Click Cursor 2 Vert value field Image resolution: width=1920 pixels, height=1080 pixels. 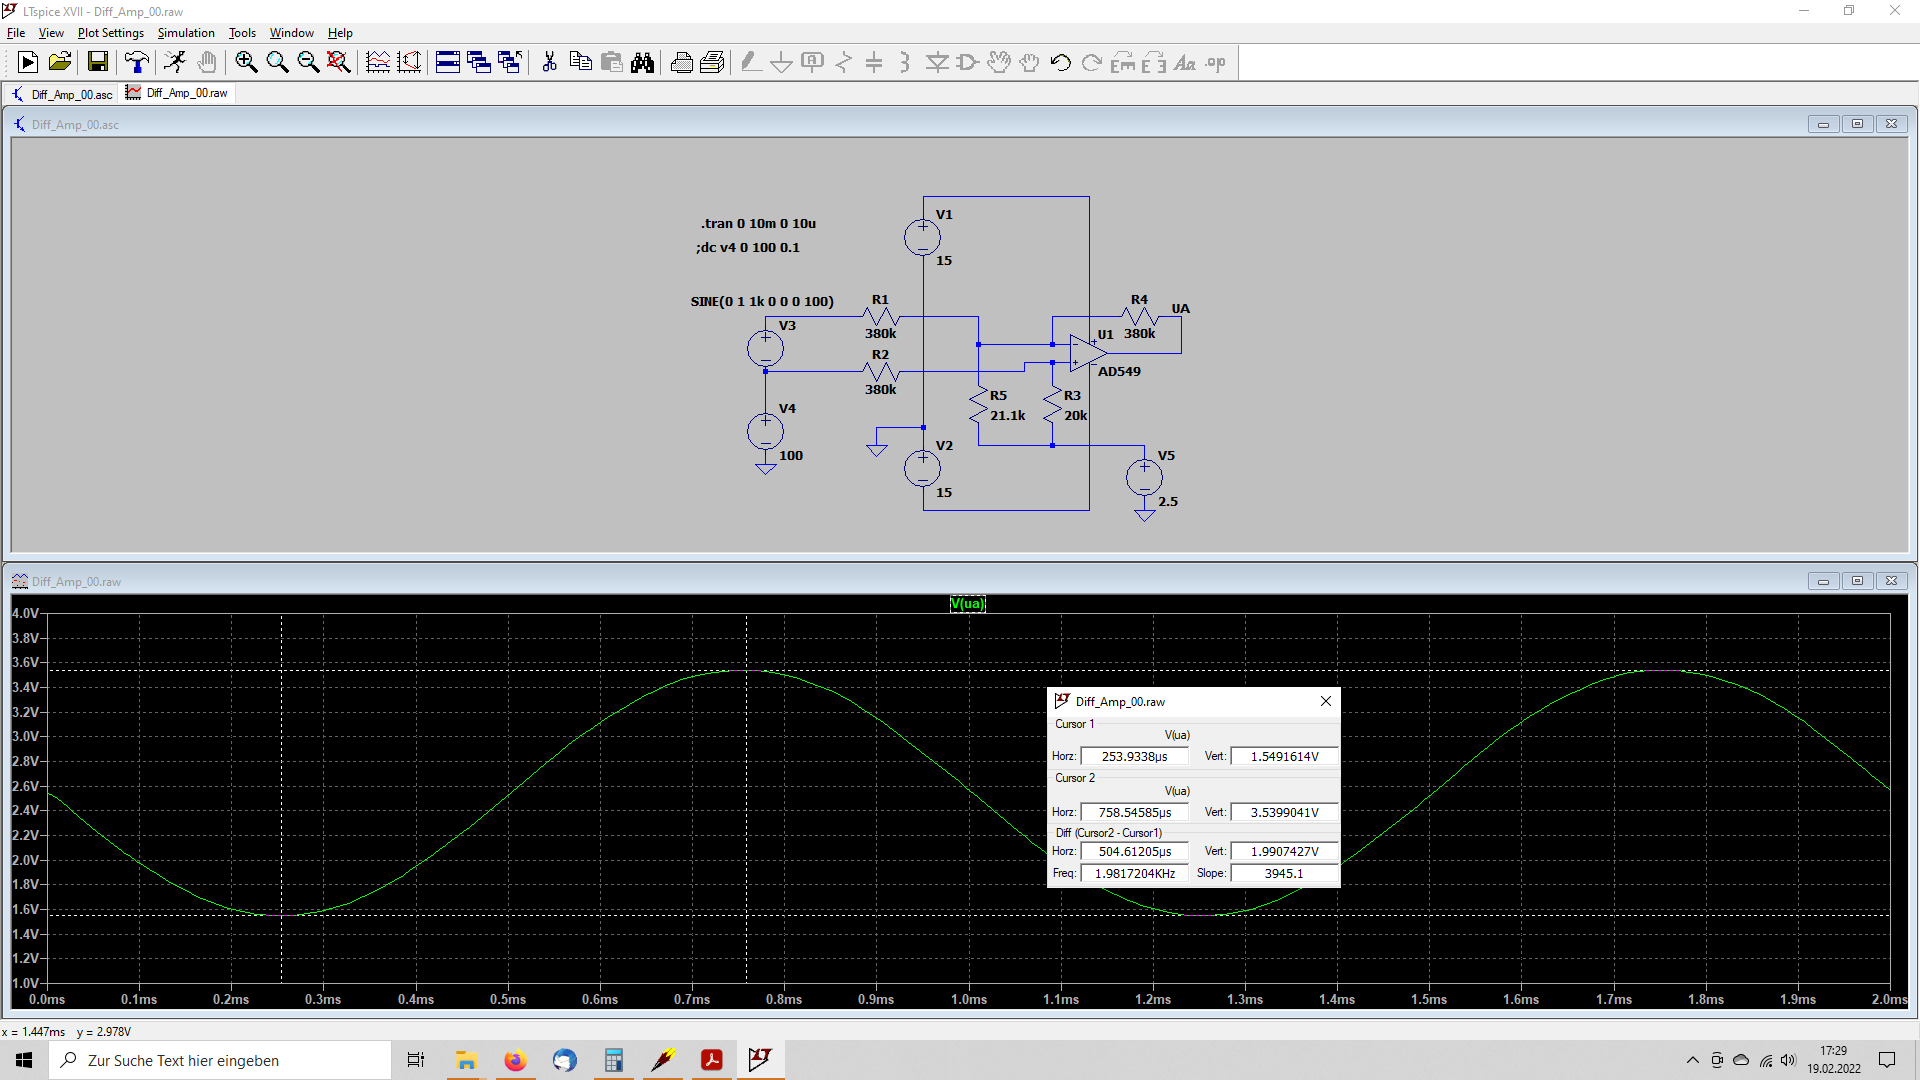[1284, 813]
